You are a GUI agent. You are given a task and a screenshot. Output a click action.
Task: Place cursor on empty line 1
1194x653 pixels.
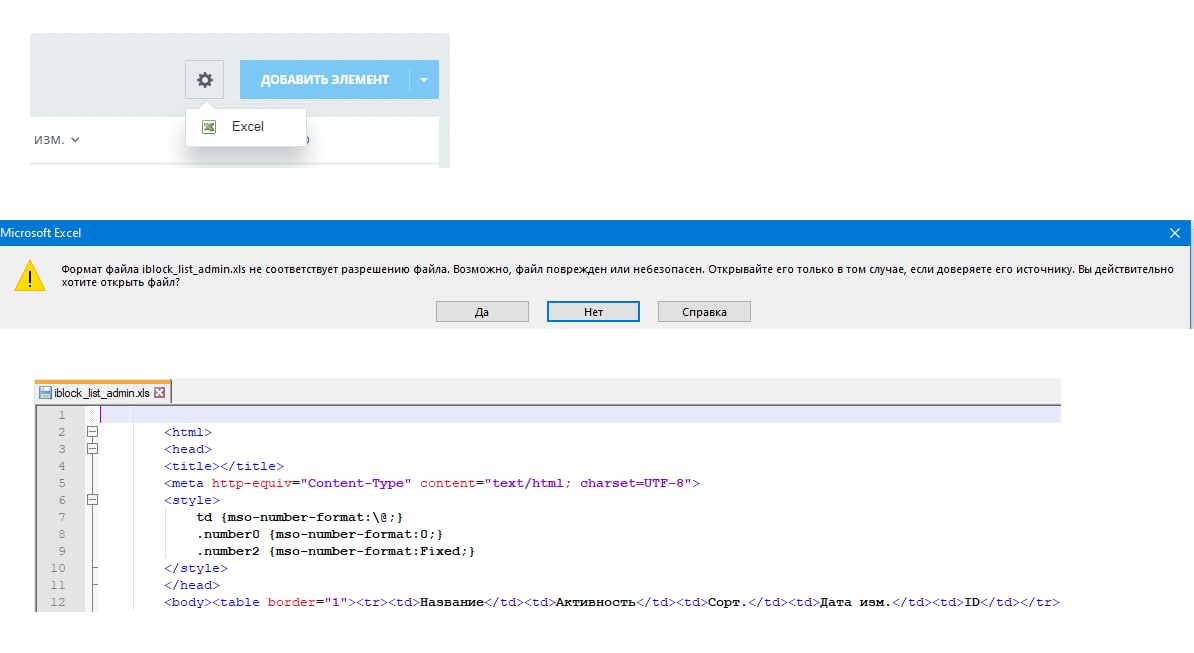[579, 416]
